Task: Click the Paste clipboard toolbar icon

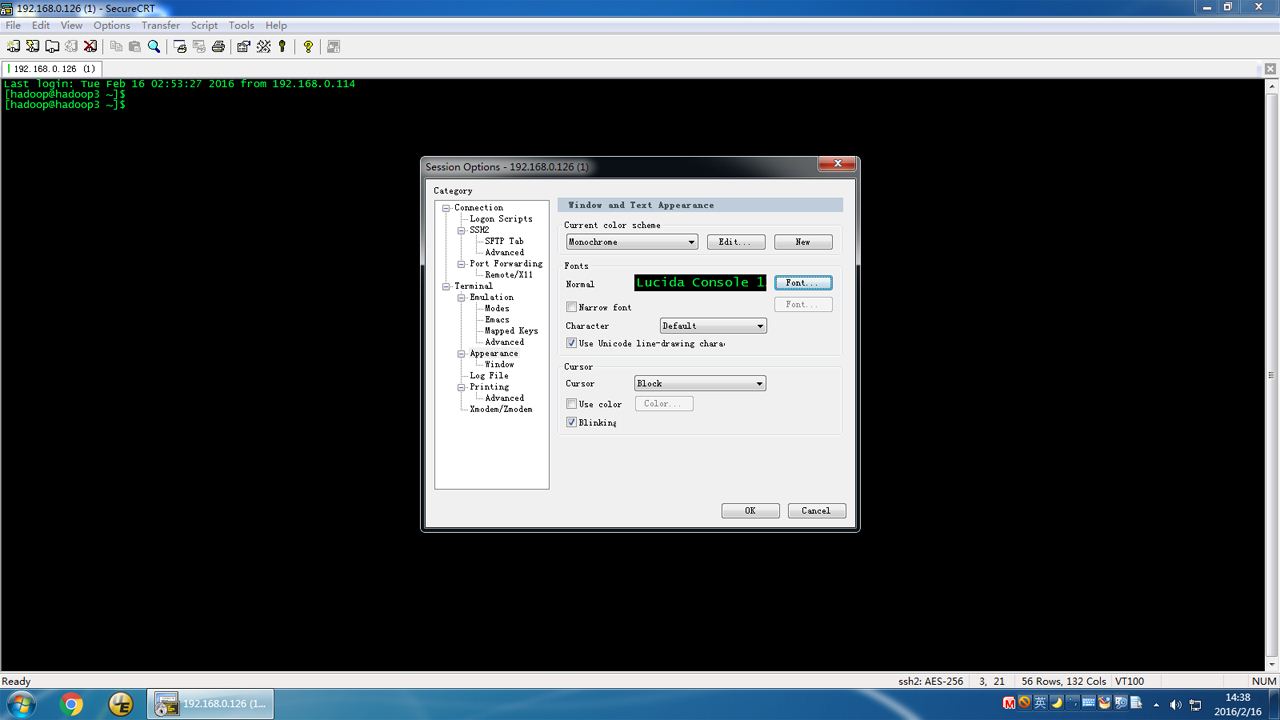Action: [135, 46]
